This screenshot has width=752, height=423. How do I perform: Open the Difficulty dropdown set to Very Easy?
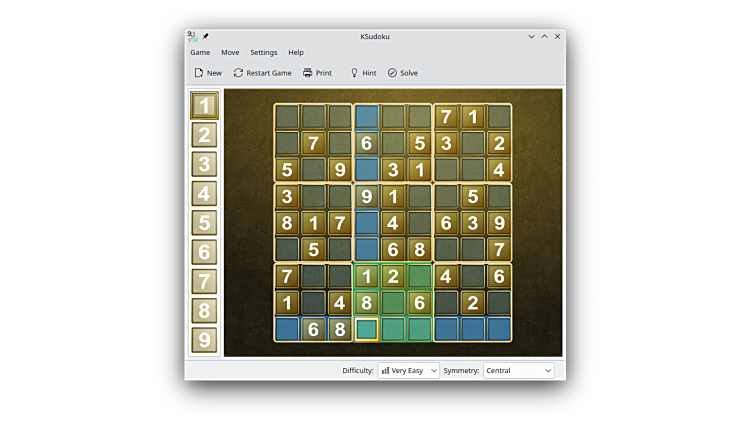[x=408, y=370]
